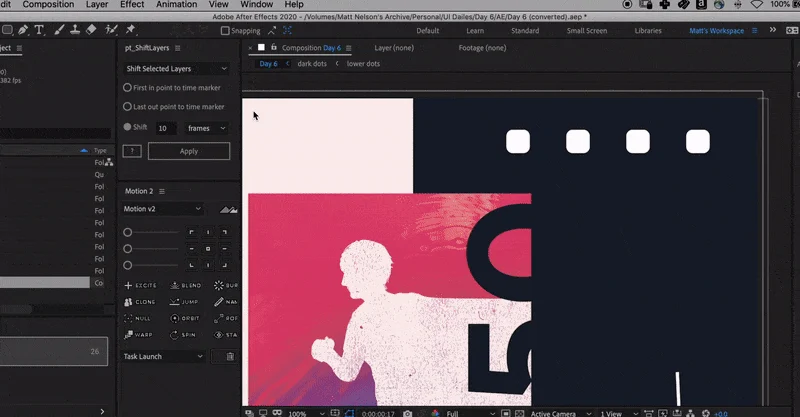Click the Motion 2 trash icon
Viewport: 800px width, 417px height.
(230, 357)
